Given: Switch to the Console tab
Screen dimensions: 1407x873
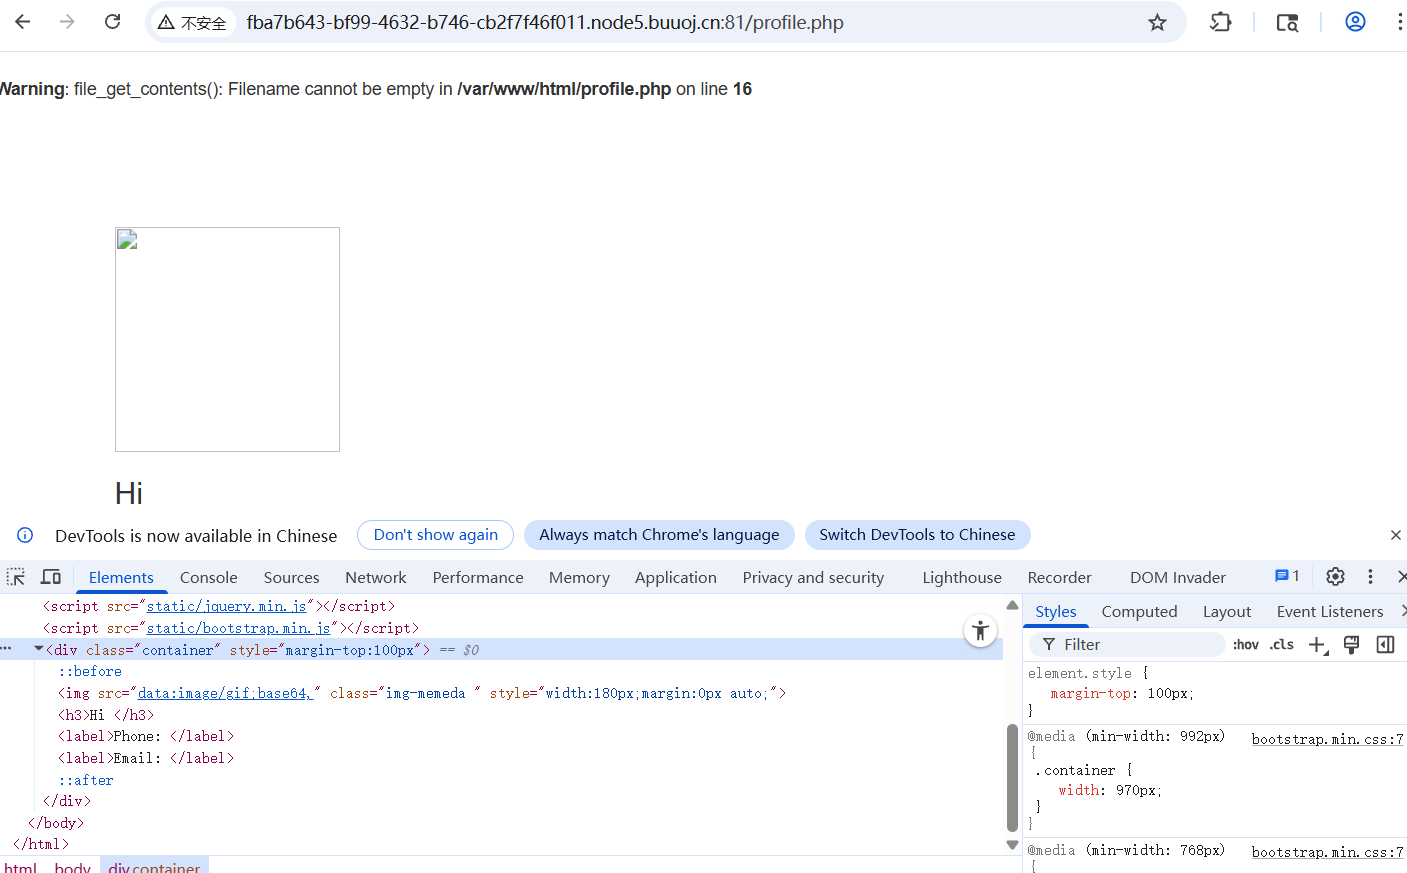Looking at the screenshot, I should [x=208, y=577].
